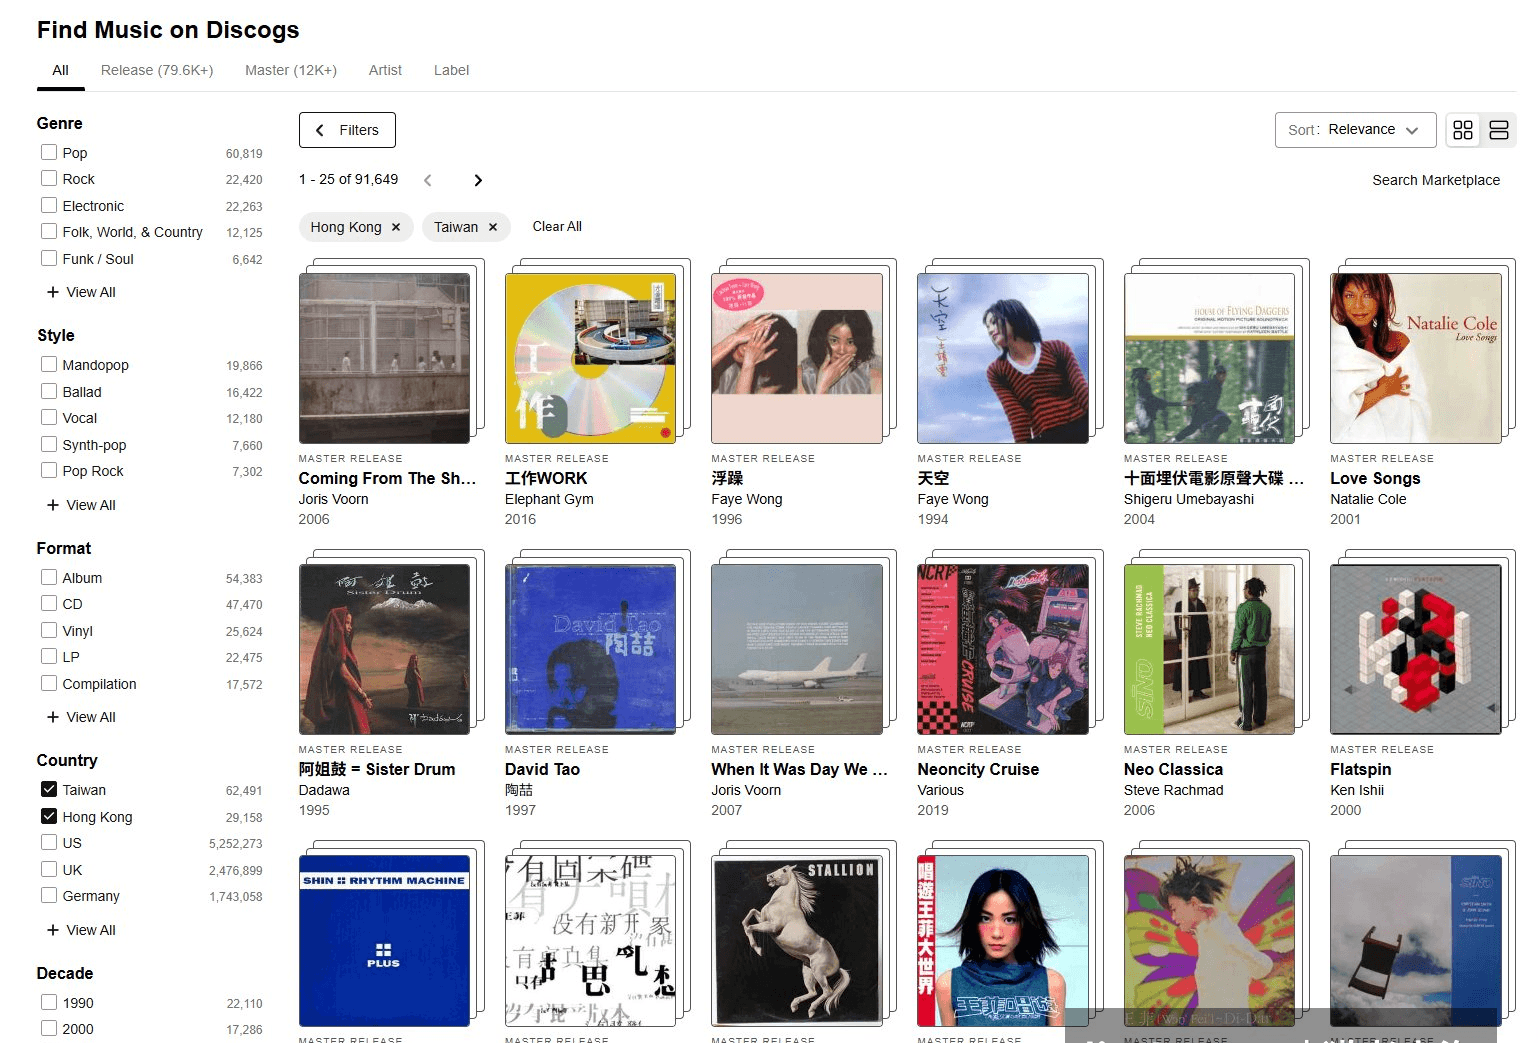Open the Sister Drum album cover

[384, 649]
